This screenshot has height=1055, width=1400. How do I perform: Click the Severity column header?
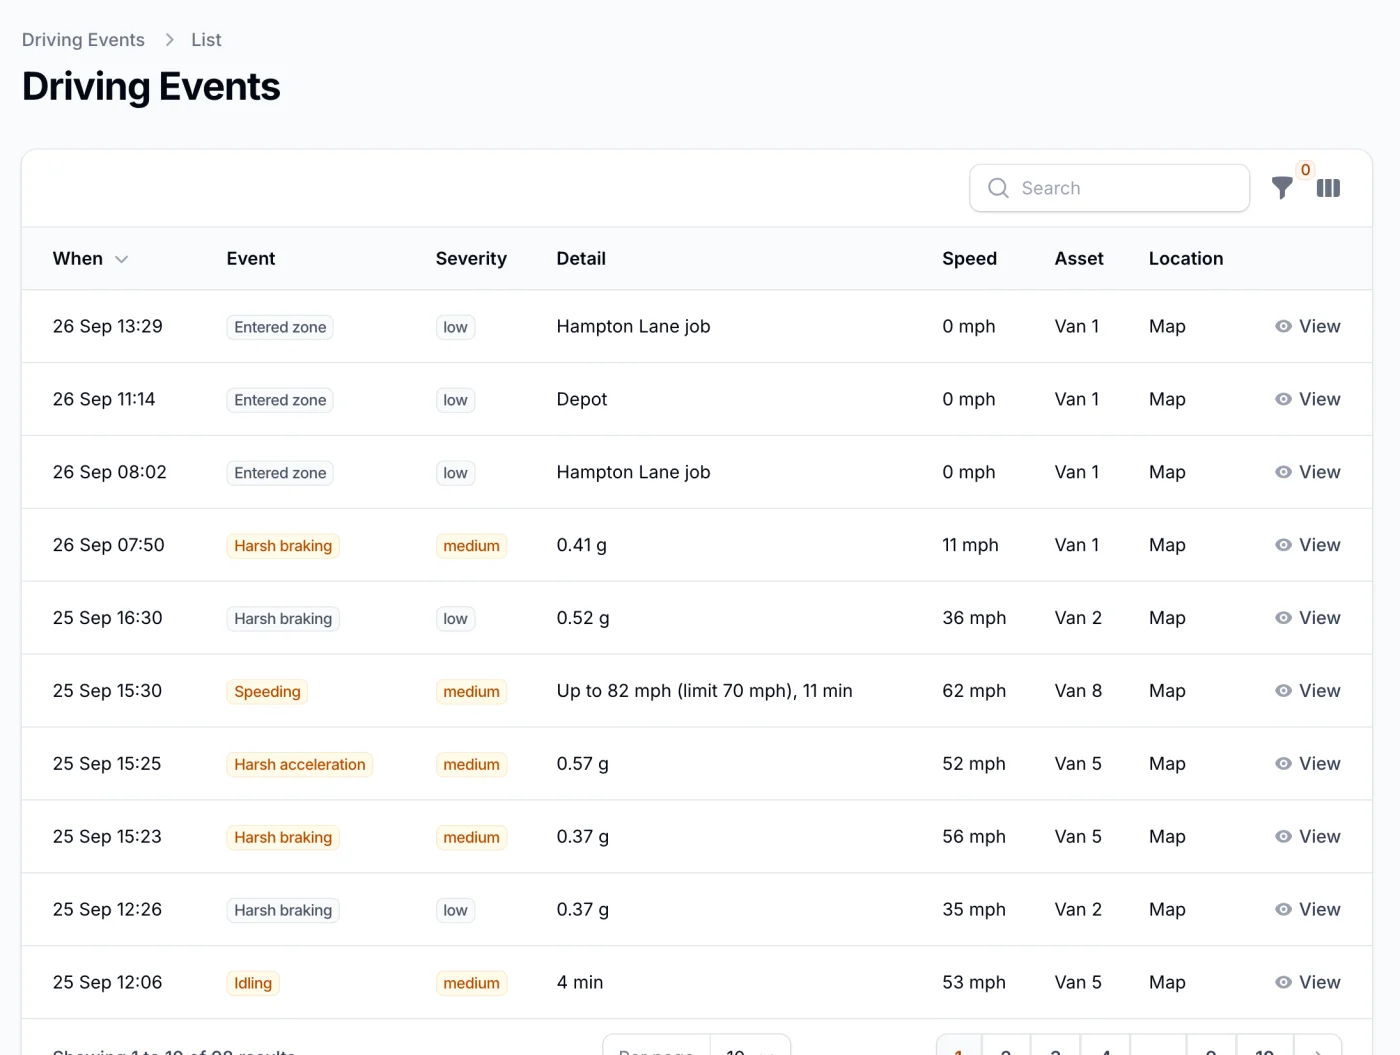tap(471, 259)
